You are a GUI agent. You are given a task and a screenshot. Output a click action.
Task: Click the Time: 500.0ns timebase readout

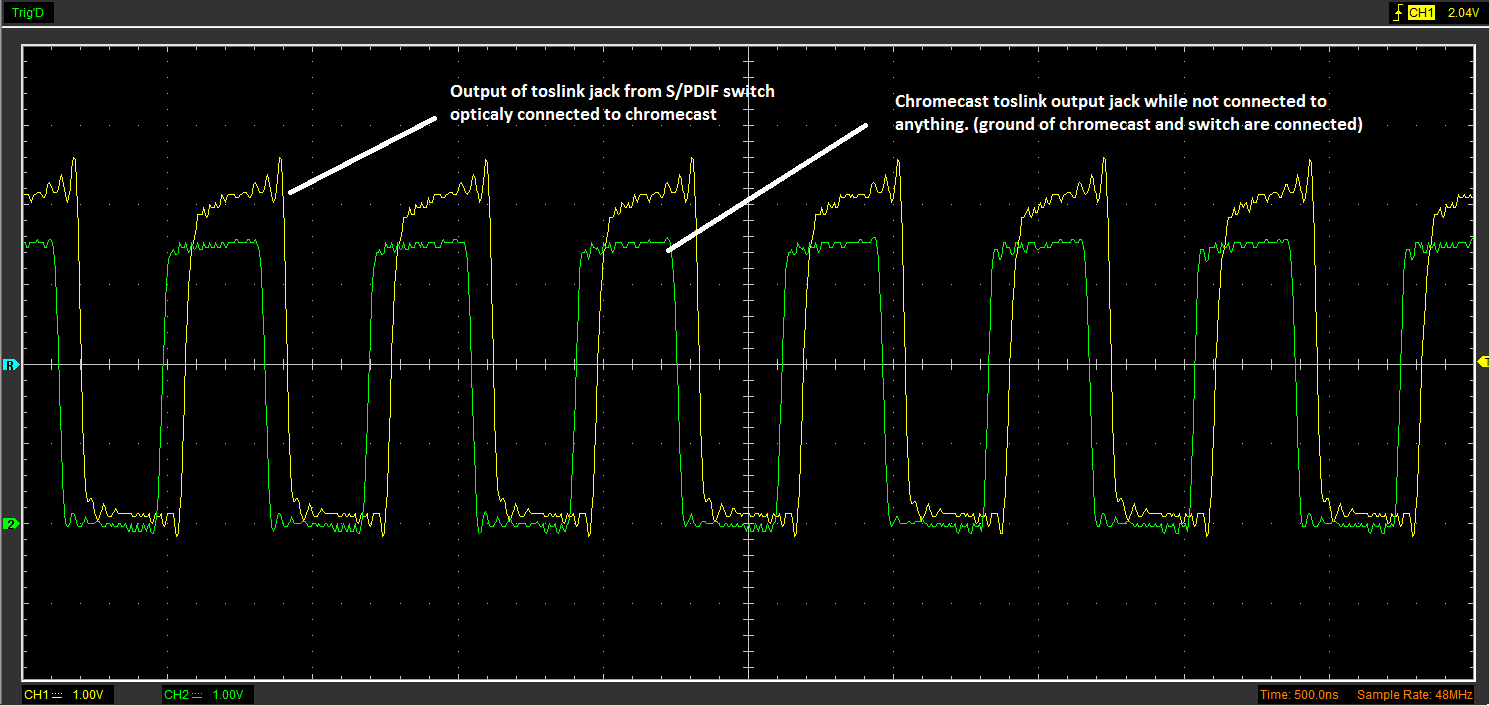pyautogui.click(x=1299, y=694)
